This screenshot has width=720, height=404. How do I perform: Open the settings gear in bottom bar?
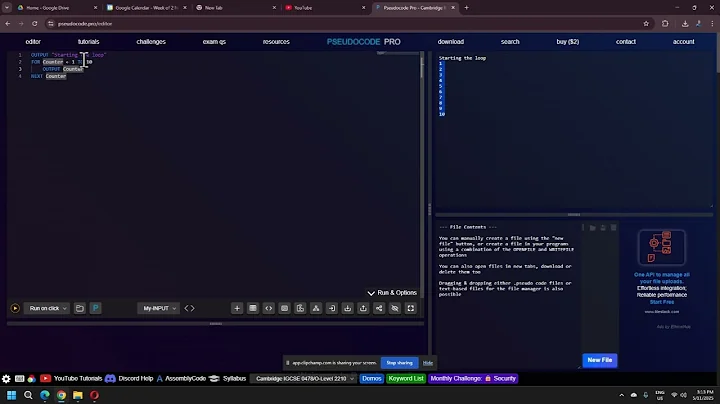6,379
